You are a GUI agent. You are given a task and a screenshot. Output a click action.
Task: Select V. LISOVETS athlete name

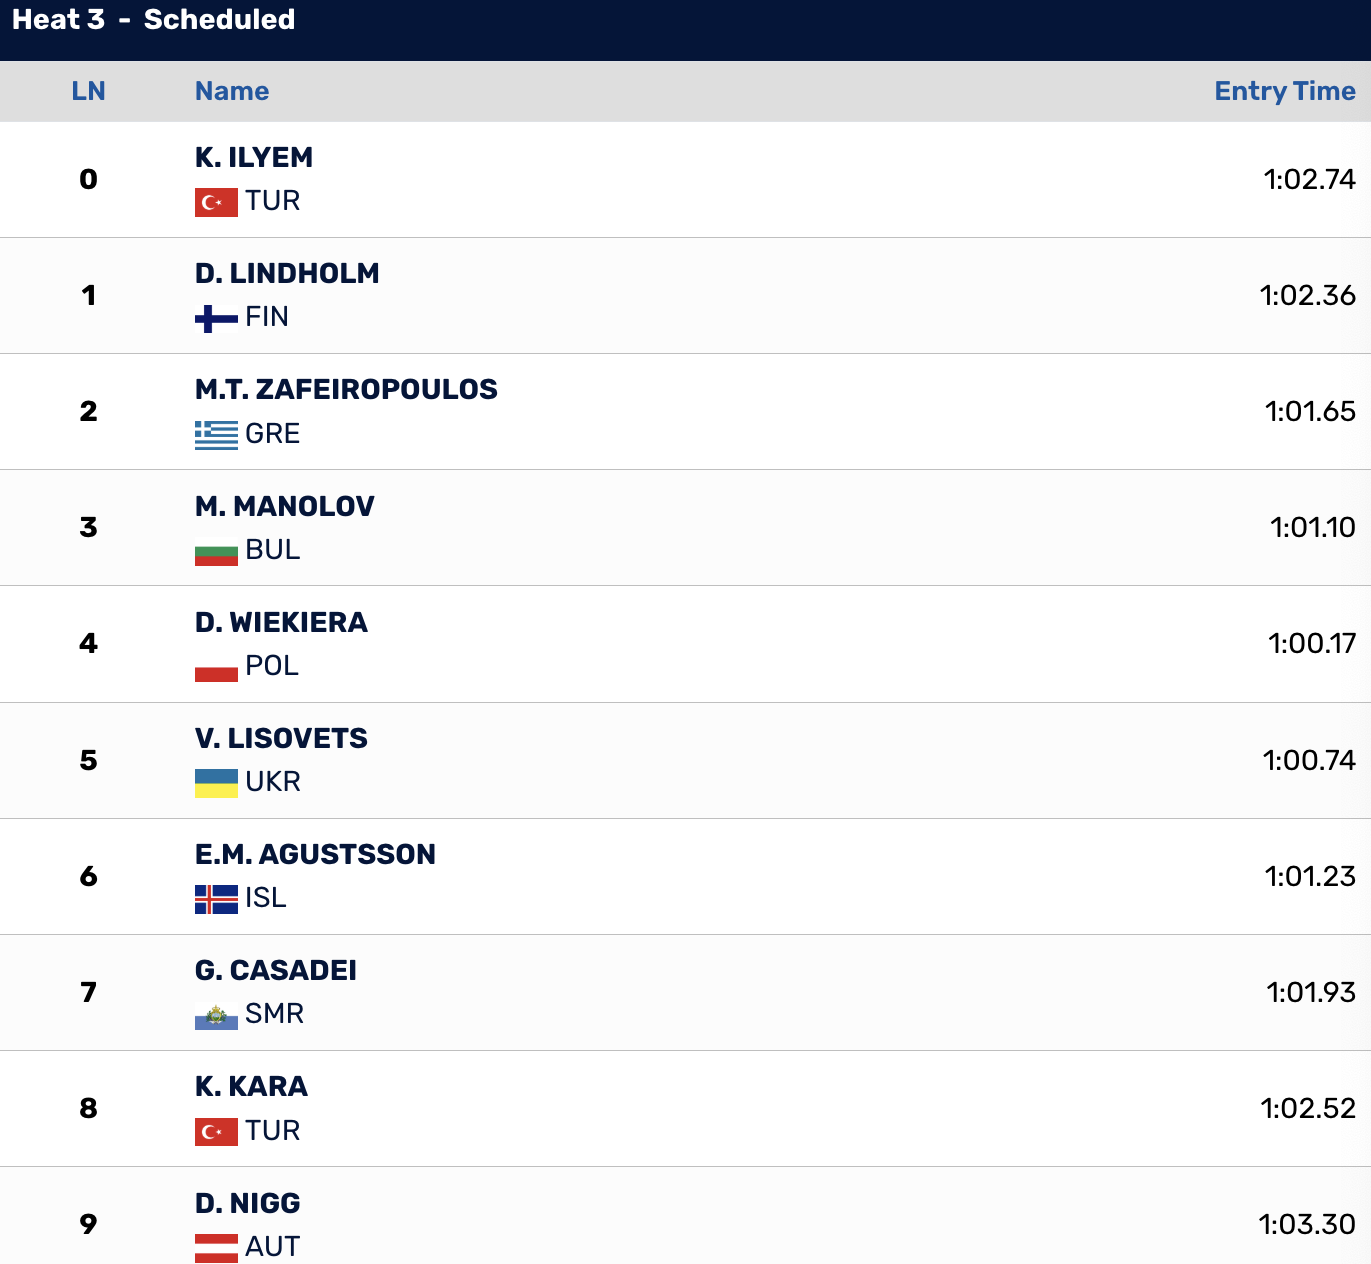pyautogui.click(x=281, y=738)
